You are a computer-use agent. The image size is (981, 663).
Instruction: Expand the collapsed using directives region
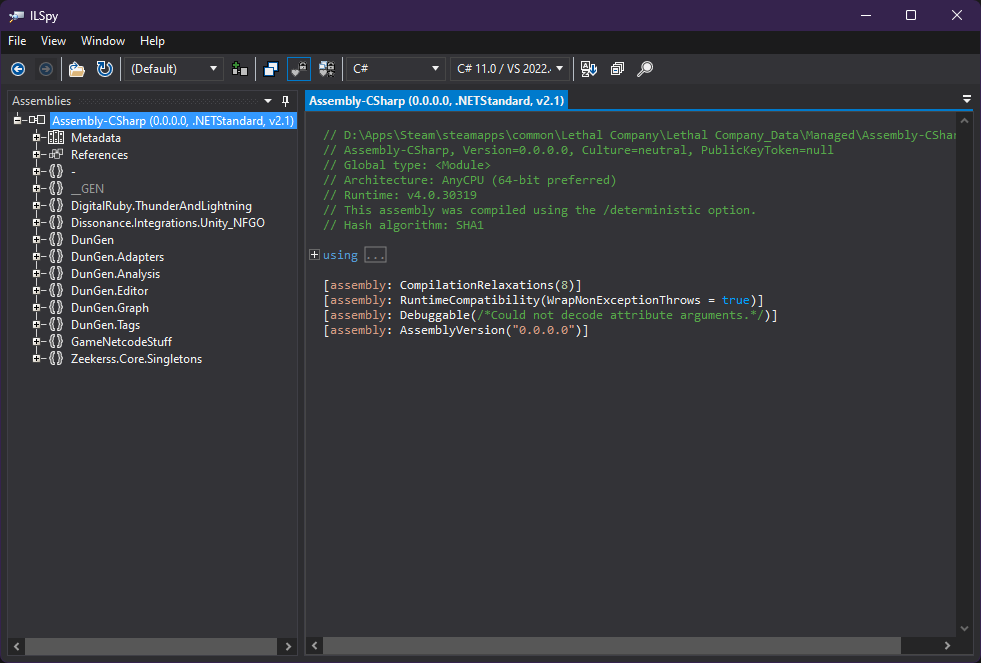click(314, 255)
